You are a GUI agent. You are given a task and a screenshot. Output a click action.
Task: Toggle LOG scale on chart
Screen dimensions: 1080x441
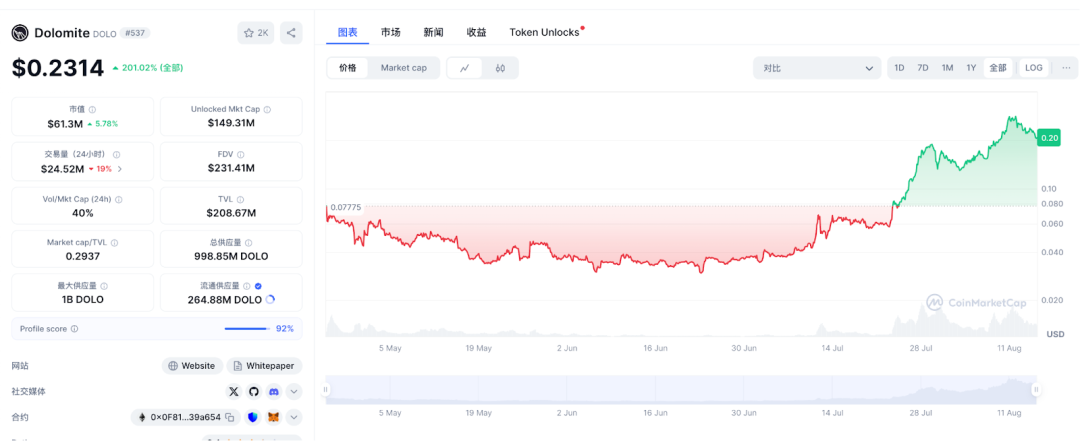[1034, 68]
